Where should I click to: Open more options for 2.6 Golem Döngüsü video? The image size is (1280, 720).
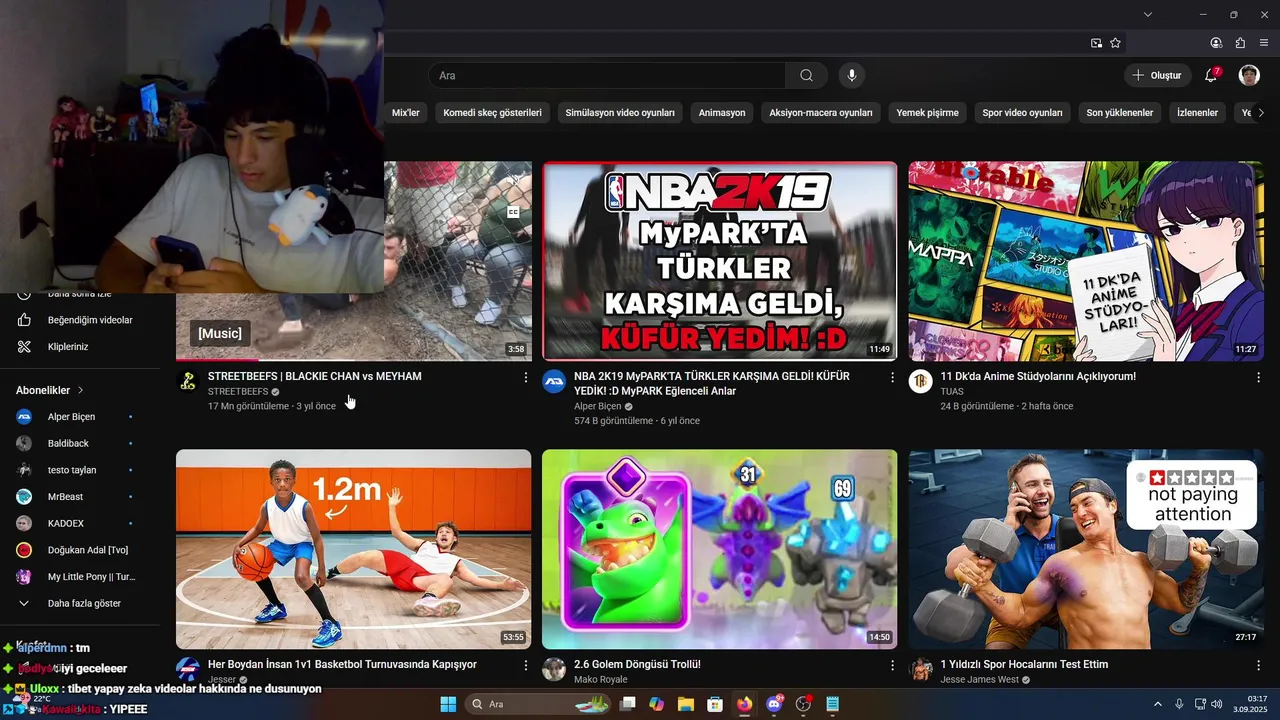coord(892,665)
